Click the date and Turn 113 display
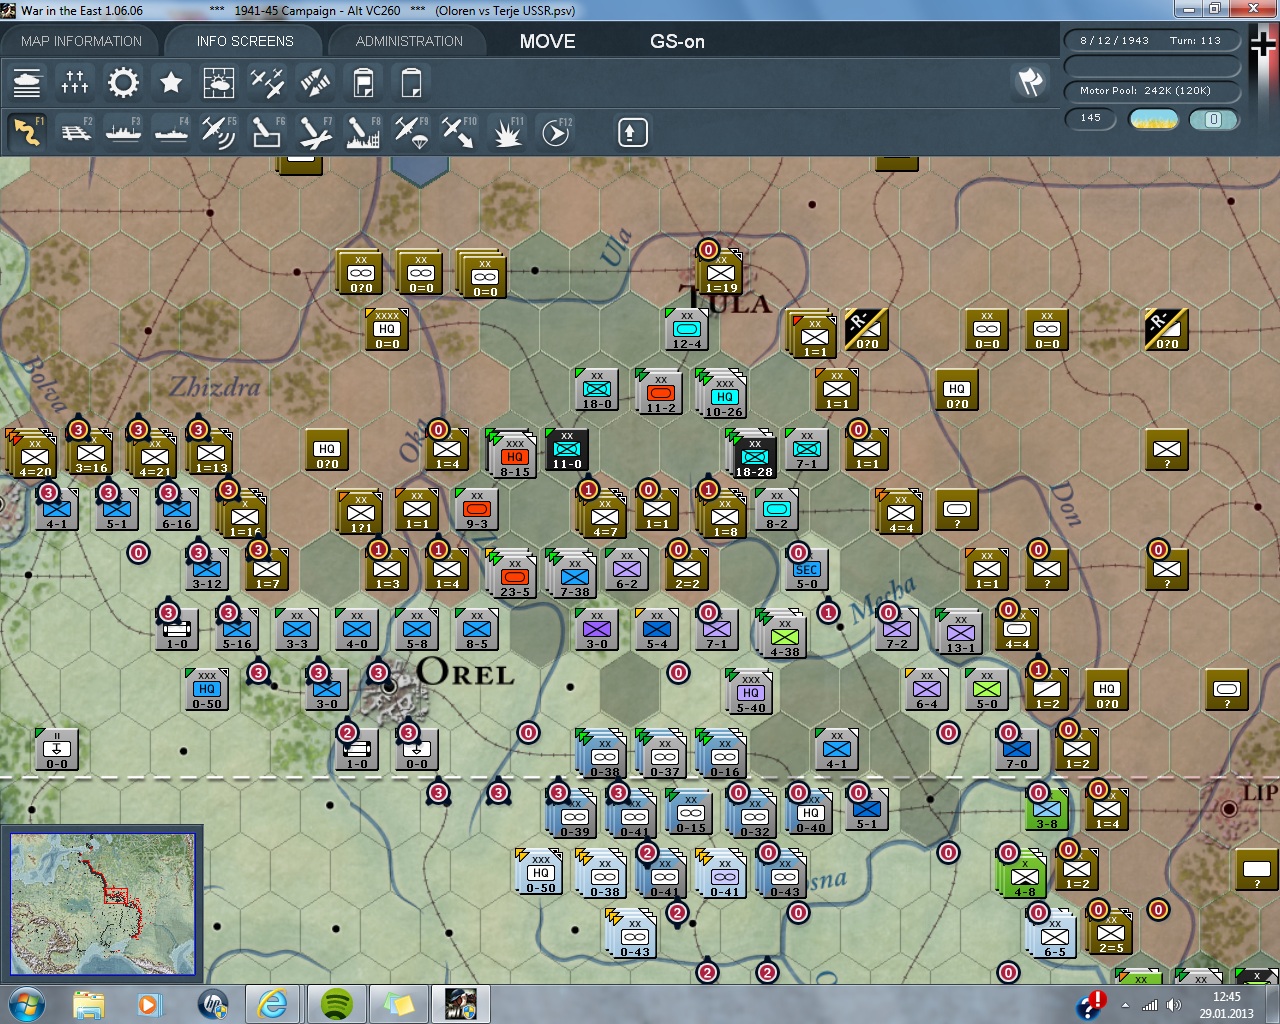 (x=1151, y=41)
